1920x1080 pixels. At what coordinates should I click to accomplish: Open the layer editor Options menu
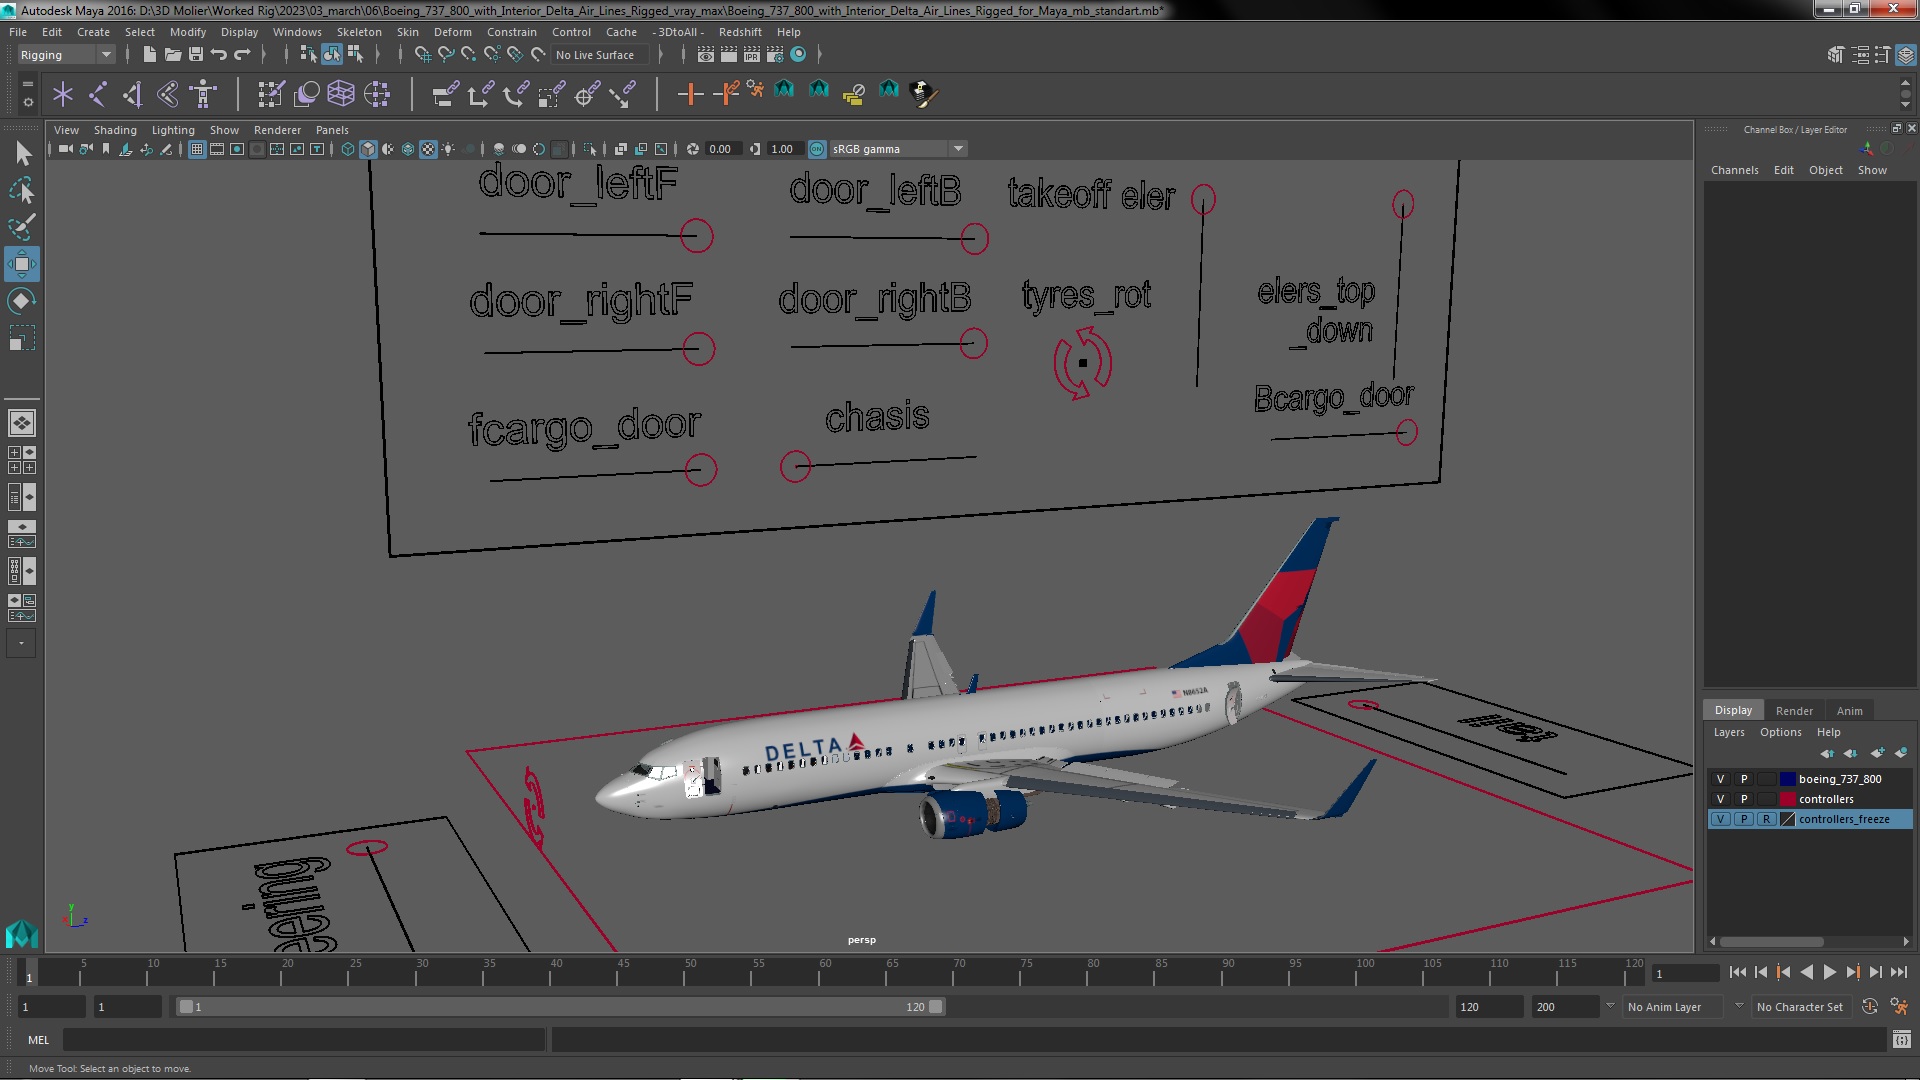tap(1780, 732)
